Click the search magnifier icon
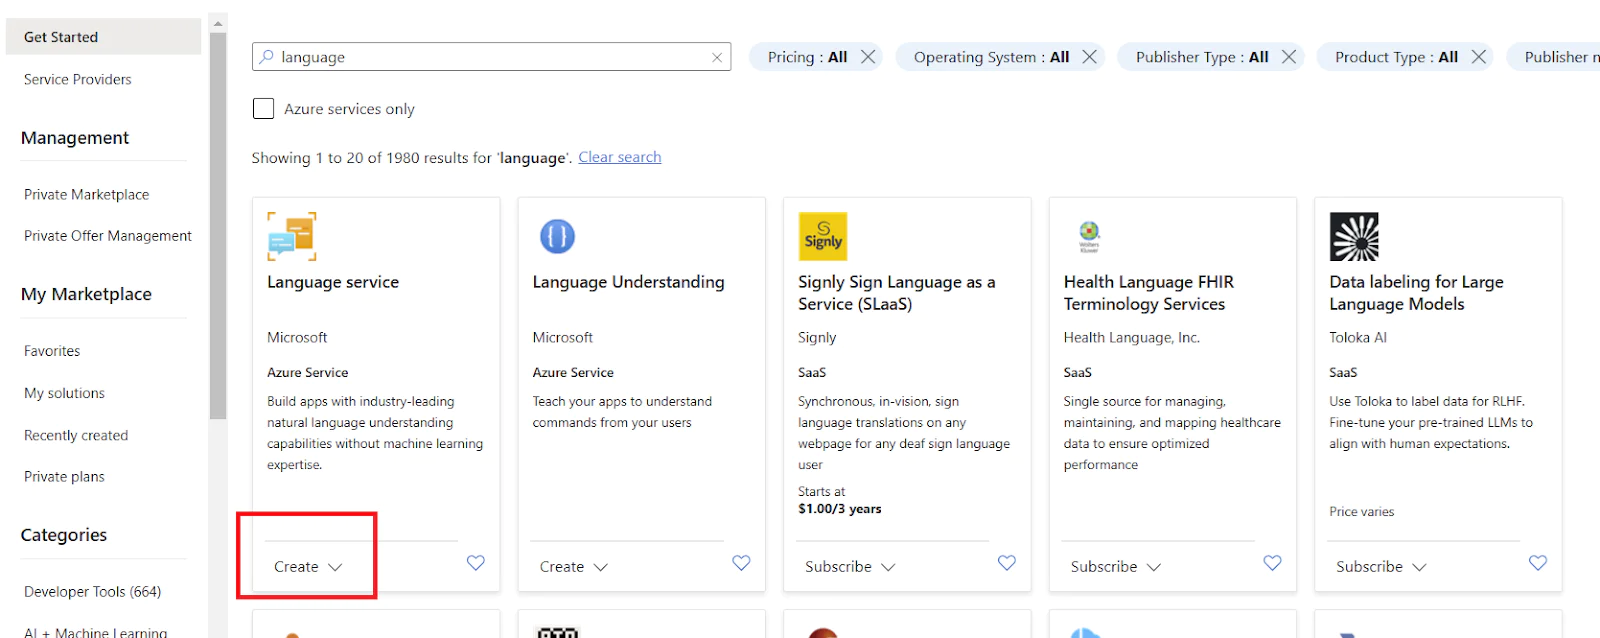This screenshot has width=1600, height=638. point(267,57)
